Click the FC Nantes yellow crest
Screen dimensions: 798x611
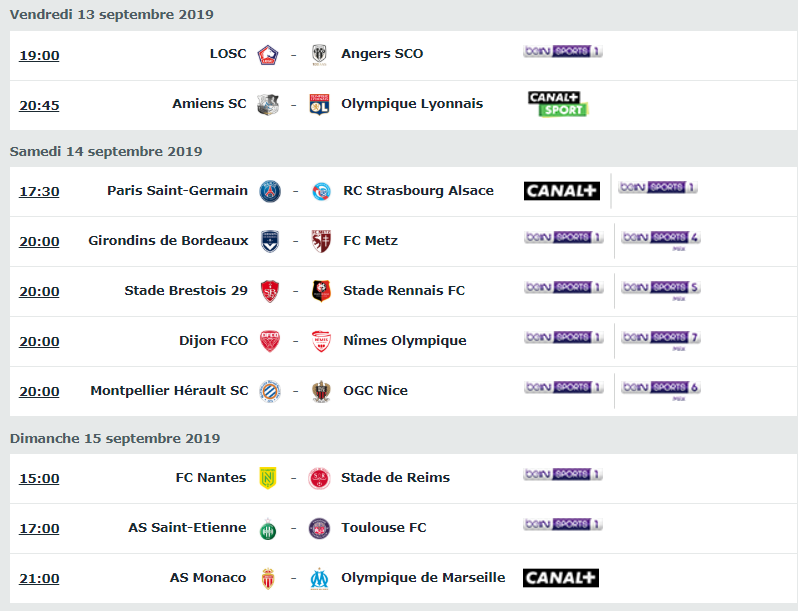coord(268,478)
